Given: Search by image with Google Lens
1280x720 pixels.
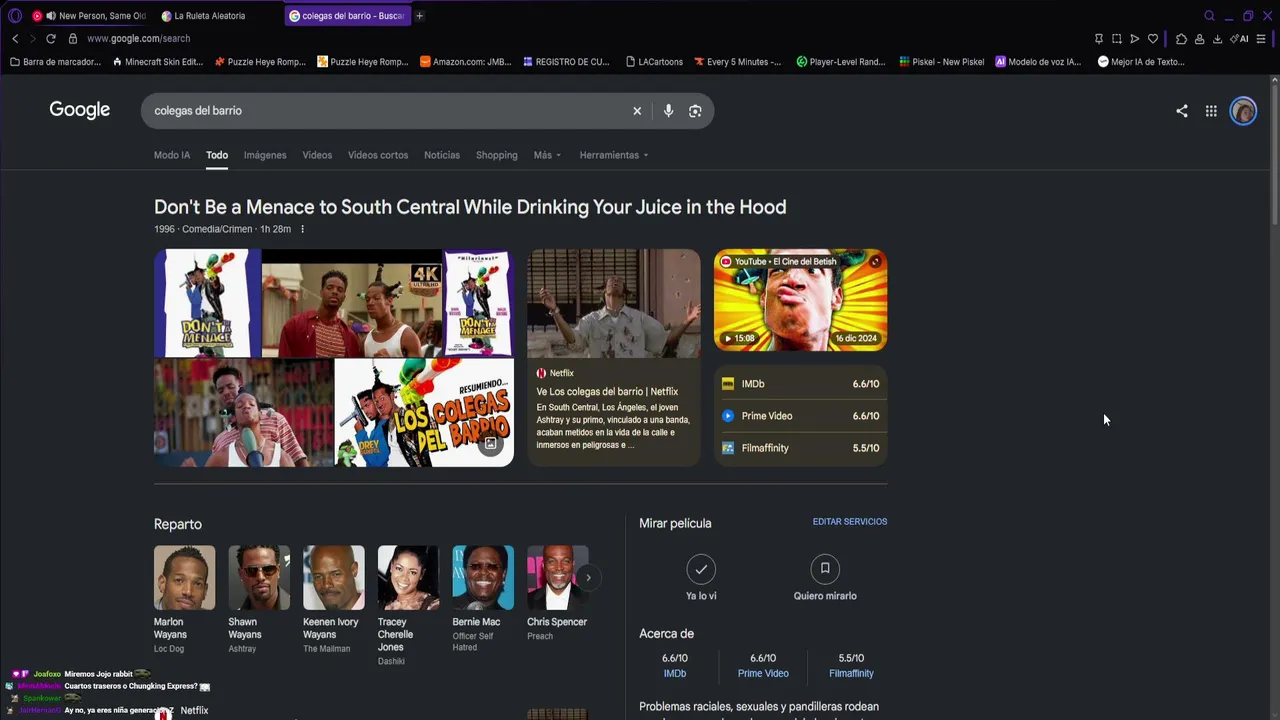Looking at the screenshot, I should coord(695,111).
